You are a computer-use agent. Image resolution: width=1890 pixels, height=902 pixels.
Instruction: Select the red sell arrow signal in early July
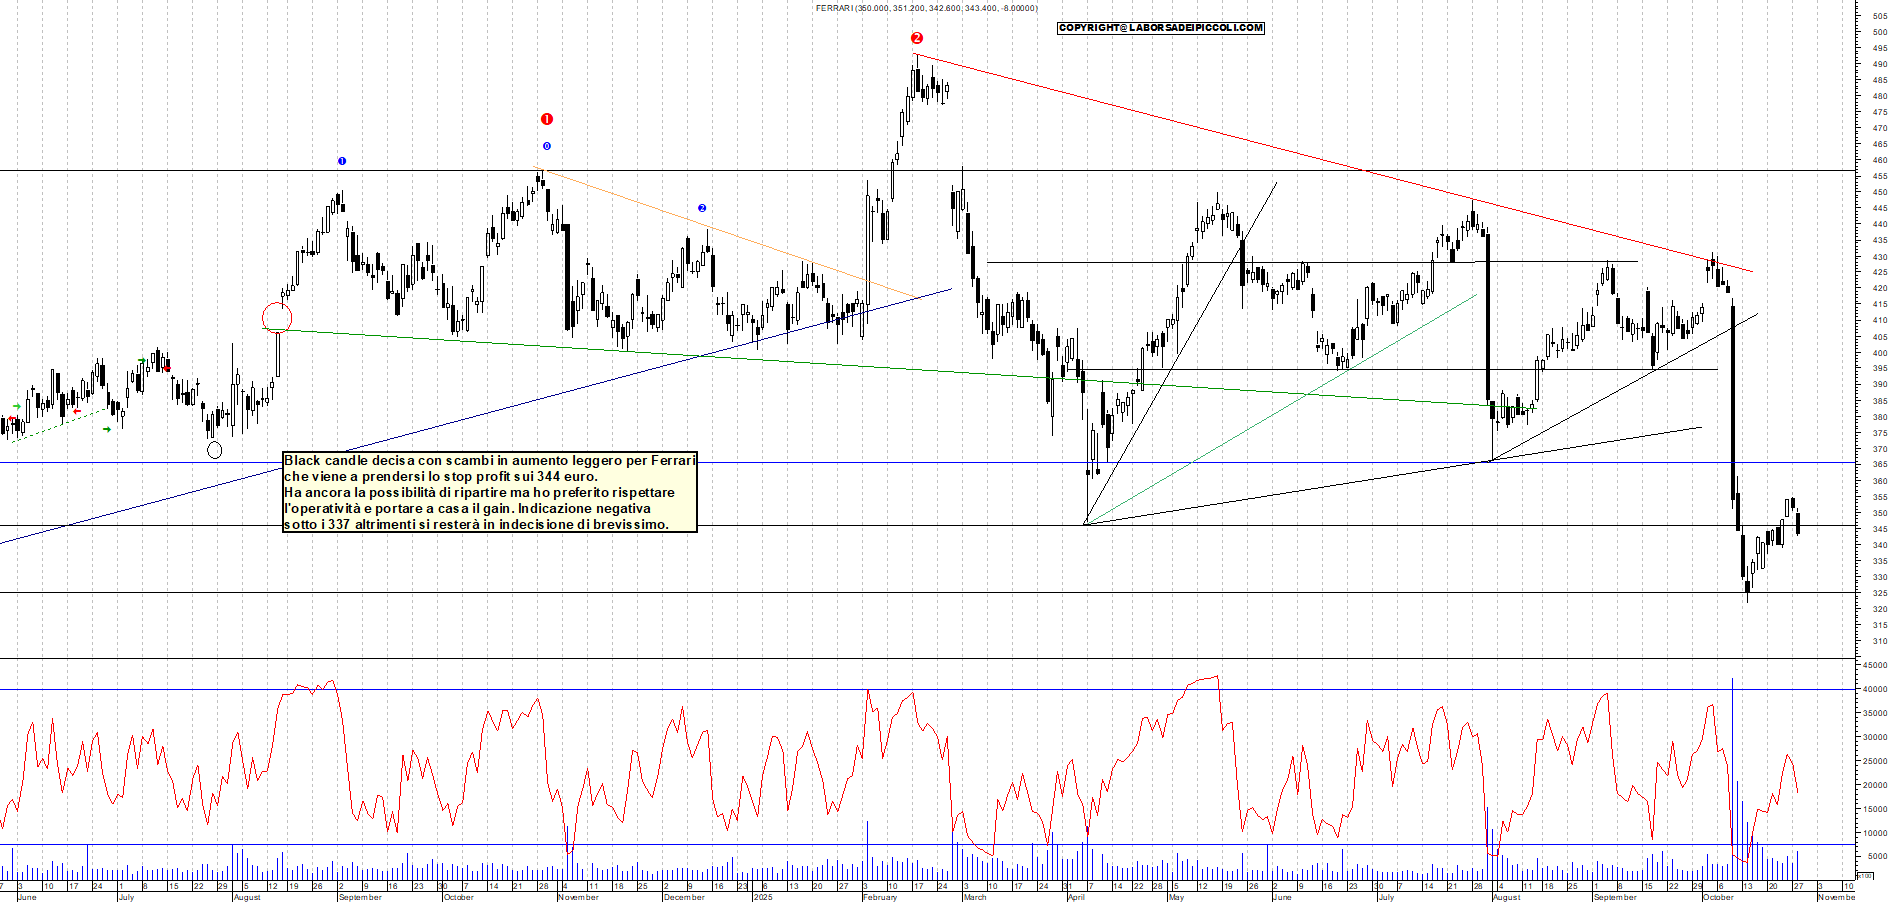(x=165, y=368)
